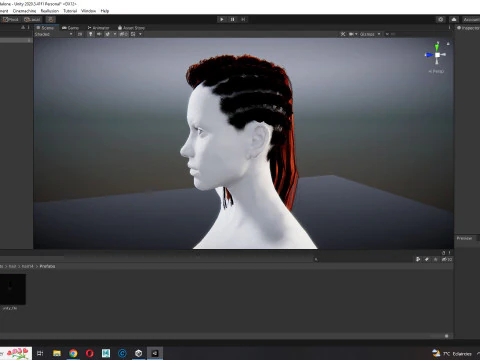Open the scene camera settings icon
480x360 pixels.
[x=351, y=34]
